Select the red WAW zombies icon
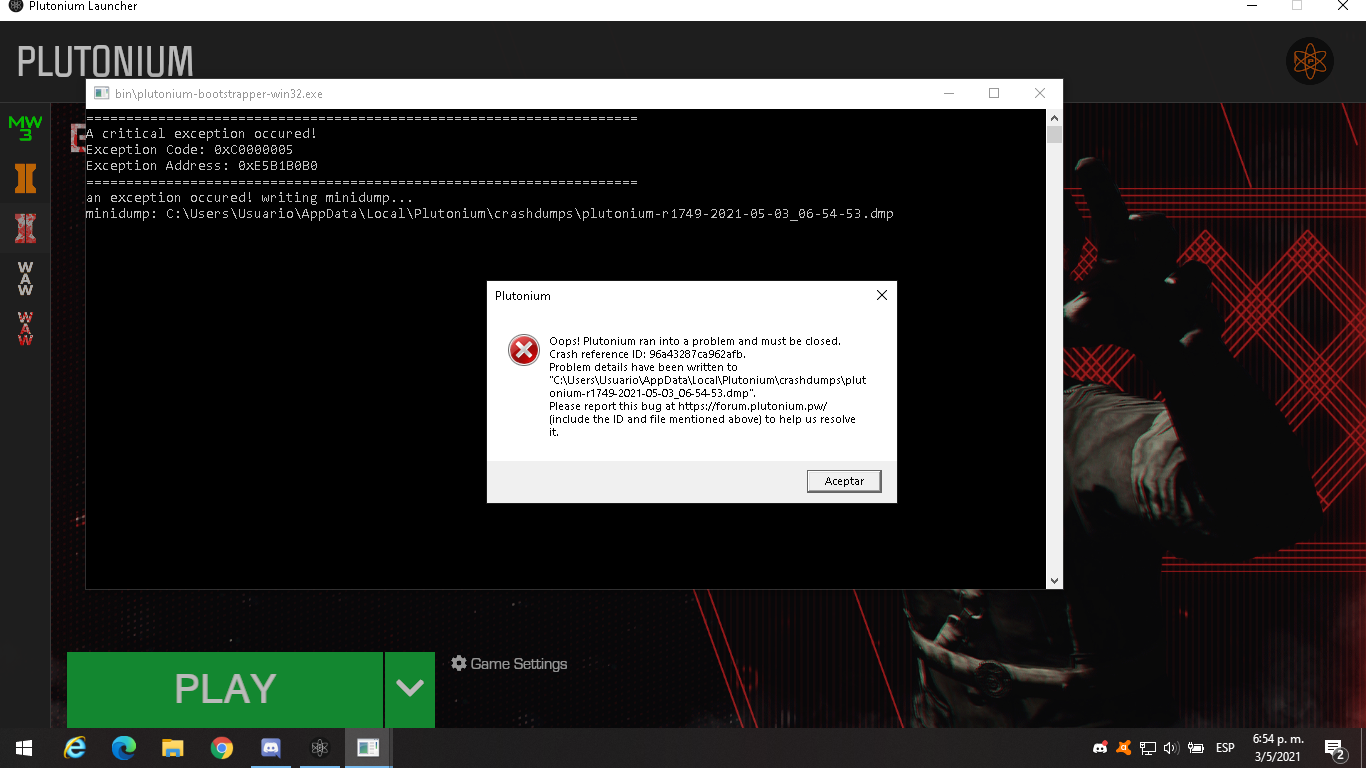Viewport: 1366px width, 768px height. pos(25,328)
